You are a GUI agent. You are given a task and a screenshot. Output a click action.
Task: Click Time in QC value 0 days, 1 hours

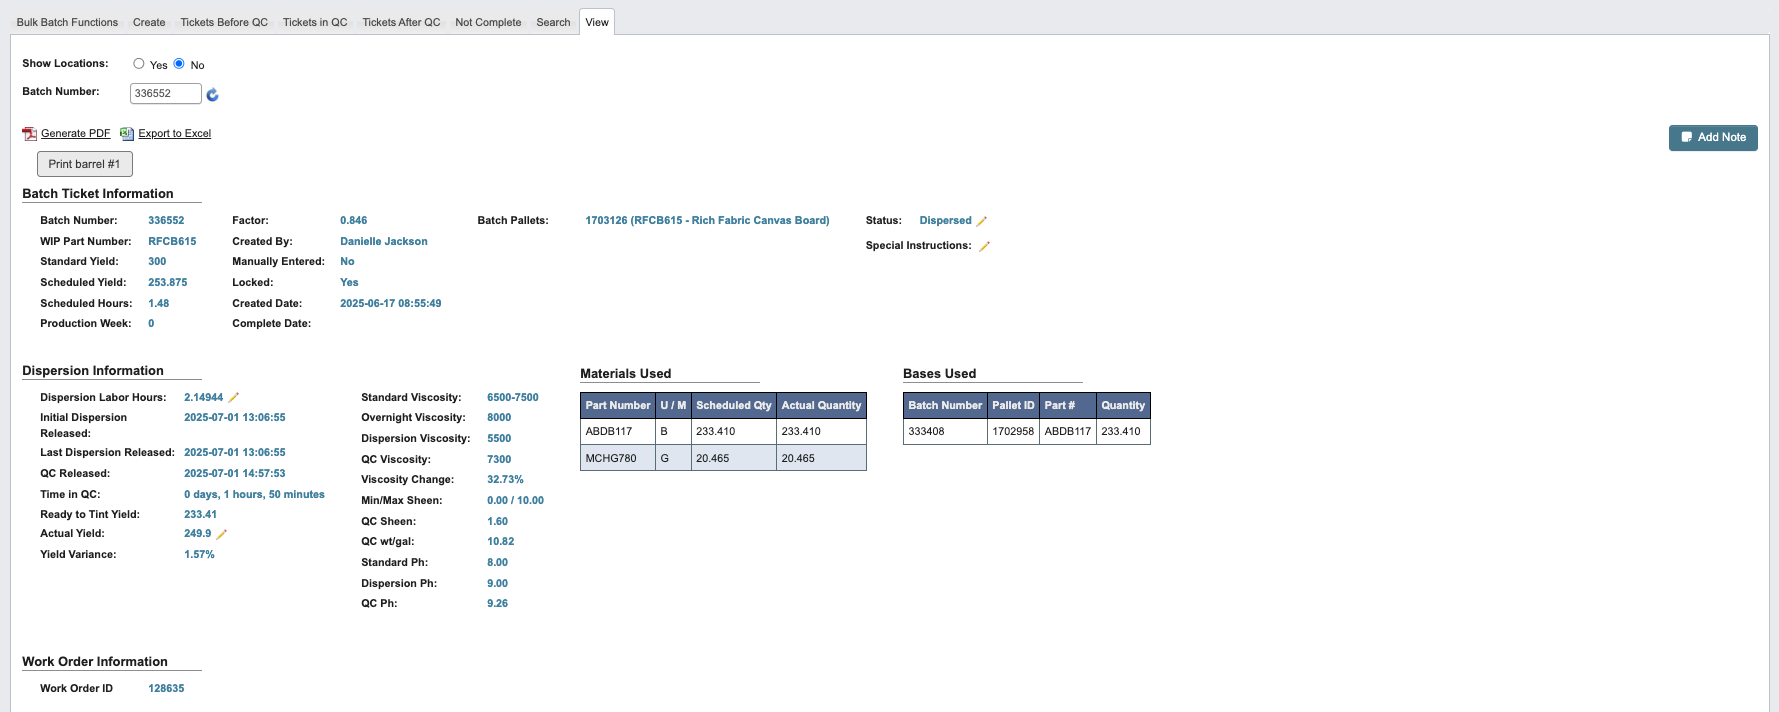pos(254,495)
